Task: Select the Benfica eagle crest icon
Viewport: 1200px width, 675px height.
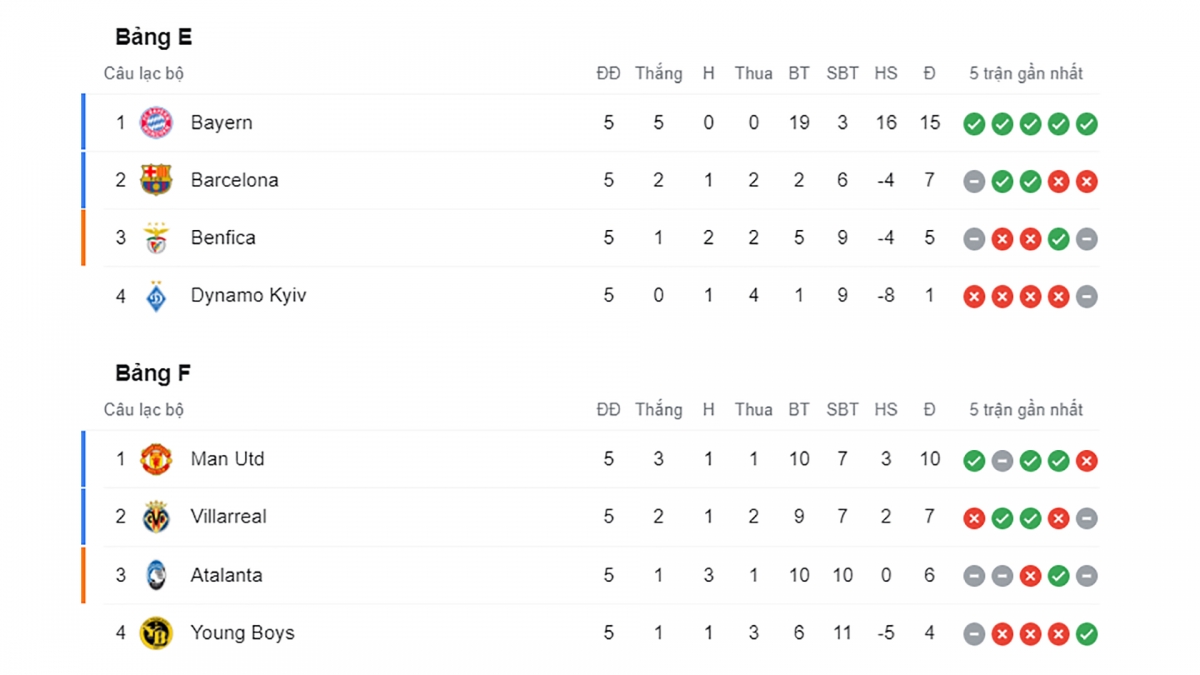Action: (x=156, y=238)
